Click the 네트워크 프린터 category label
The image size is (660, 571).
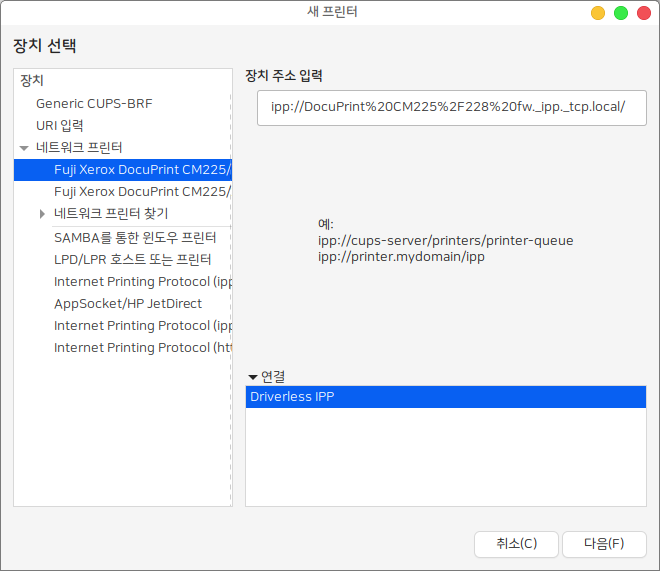point(80,147)
